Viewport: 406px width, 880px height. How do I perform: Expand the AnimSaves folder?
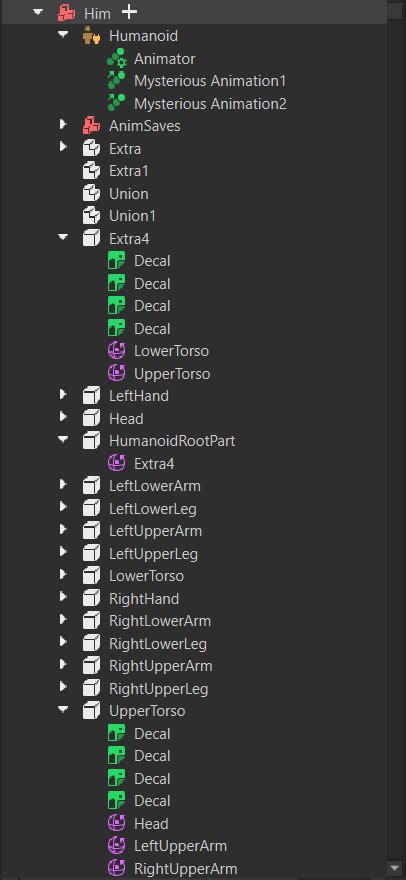click(63, 124)
